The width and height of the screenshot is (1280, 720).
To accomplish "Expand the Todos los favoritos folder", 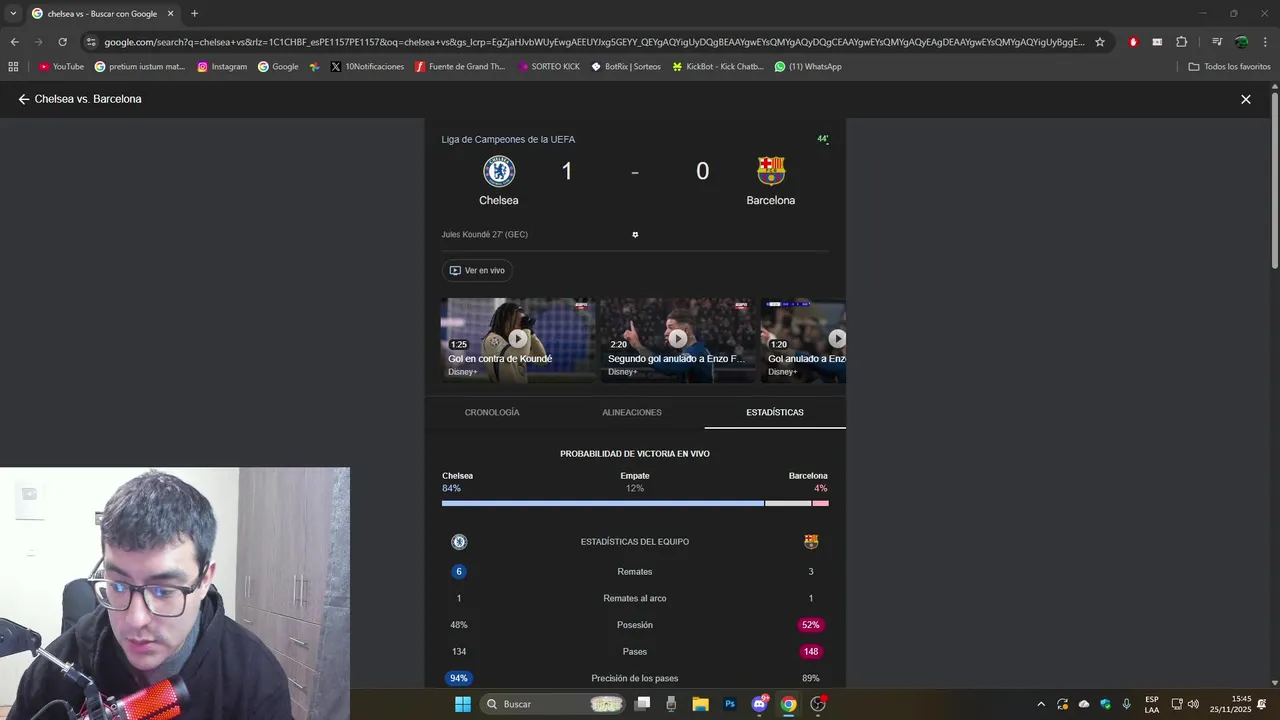I will 1229,67.
